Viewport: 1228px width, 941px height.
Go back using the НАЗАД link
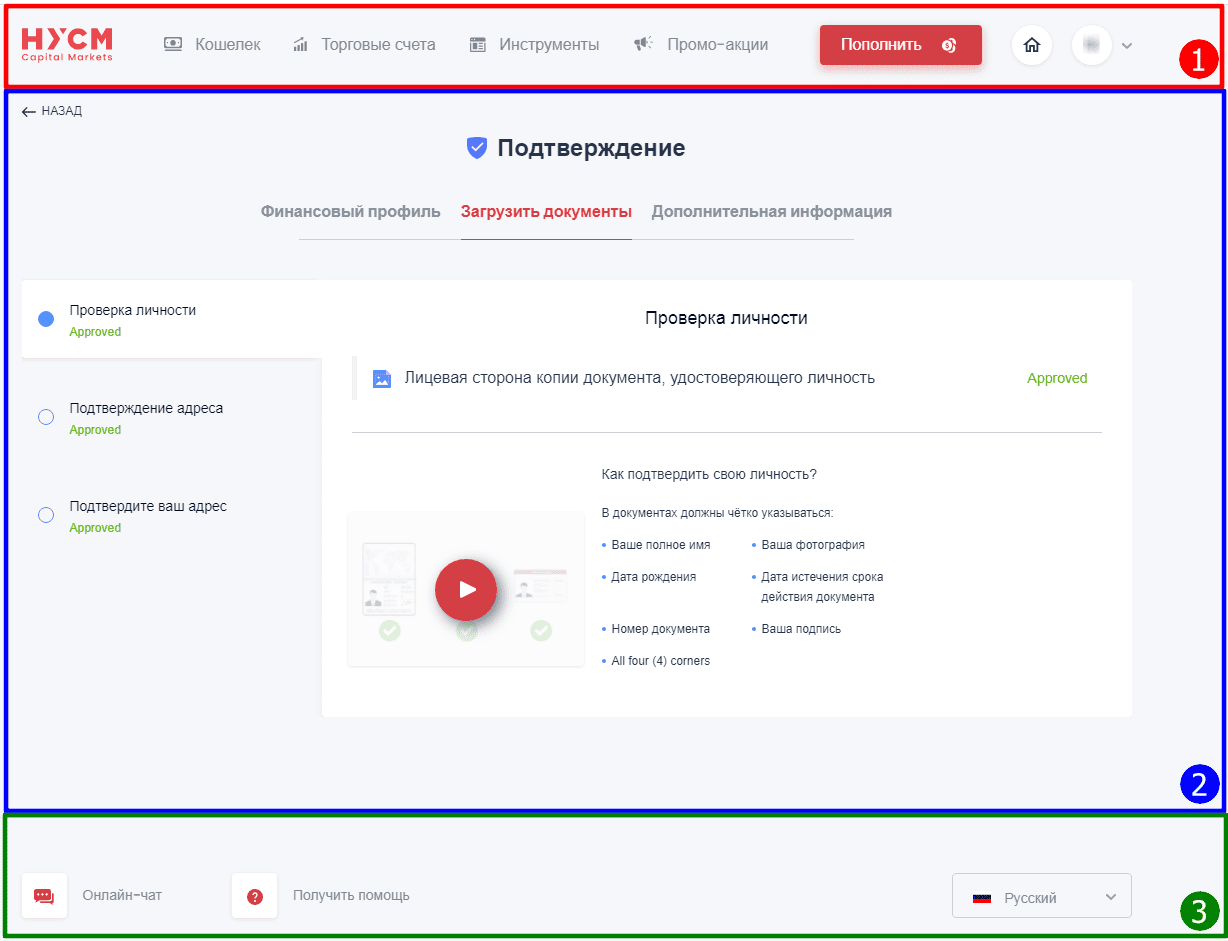pos(52,111)
